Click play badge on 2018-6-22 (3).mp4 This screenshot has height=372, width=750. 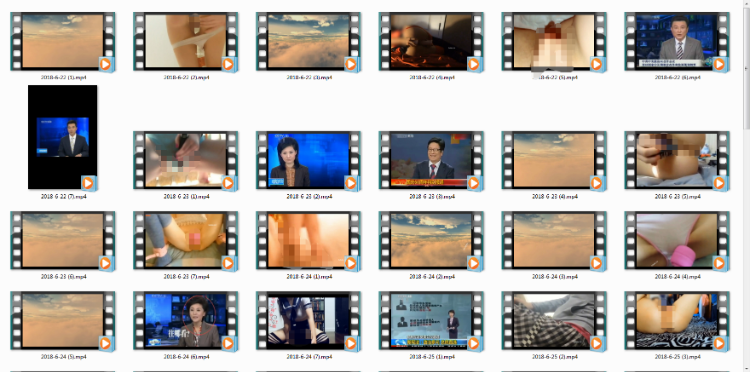click(351, 64)
